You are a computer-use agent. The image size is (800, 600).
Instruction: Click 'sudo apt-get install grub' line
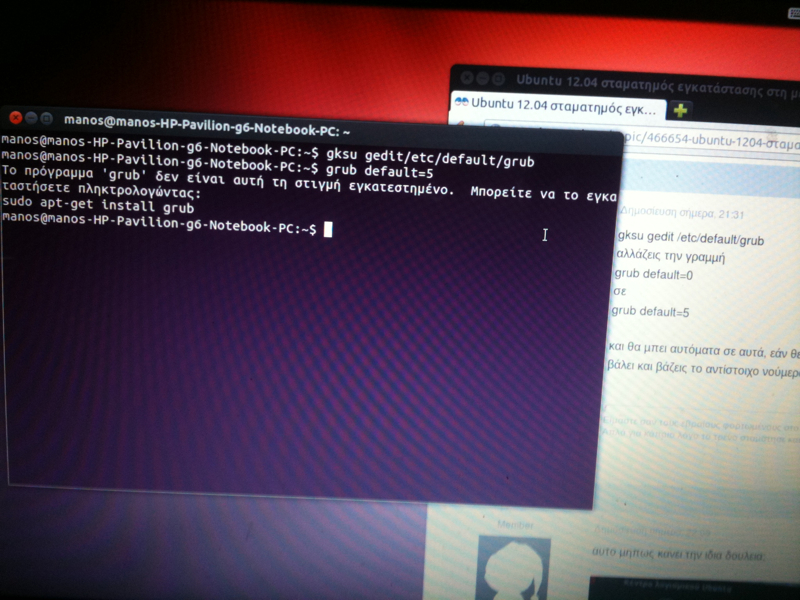pyautogui.click(x=98, y=205)
